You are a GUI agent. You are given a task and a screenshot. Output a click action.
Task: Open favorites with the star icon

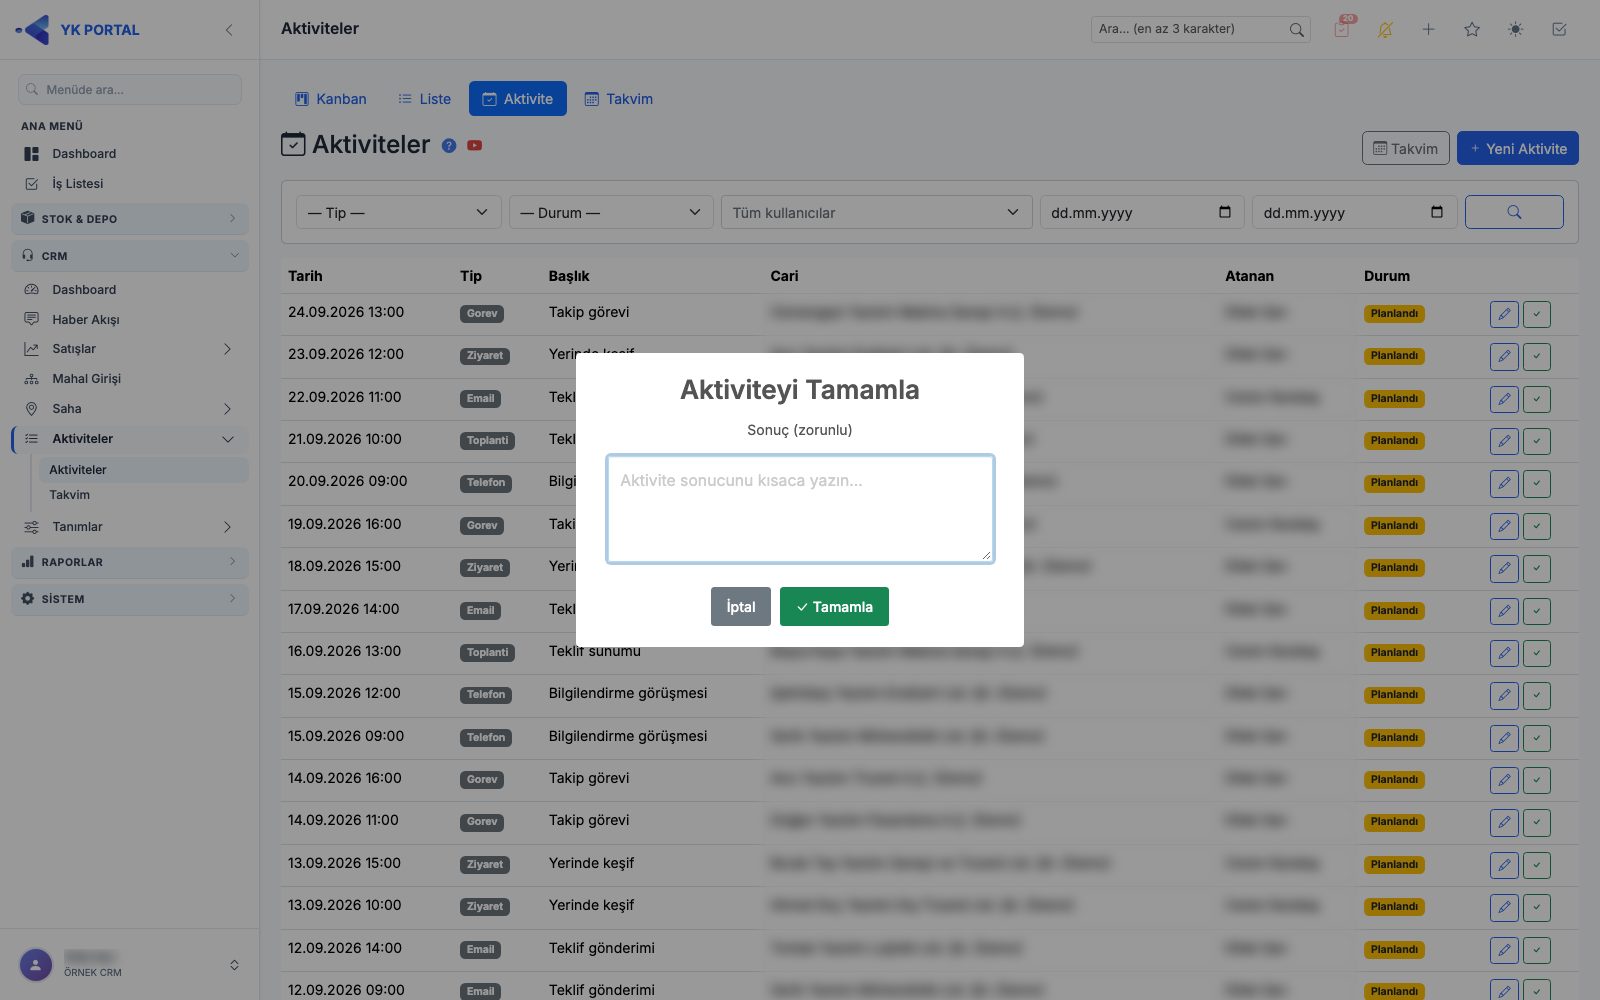click(1472, 29)
